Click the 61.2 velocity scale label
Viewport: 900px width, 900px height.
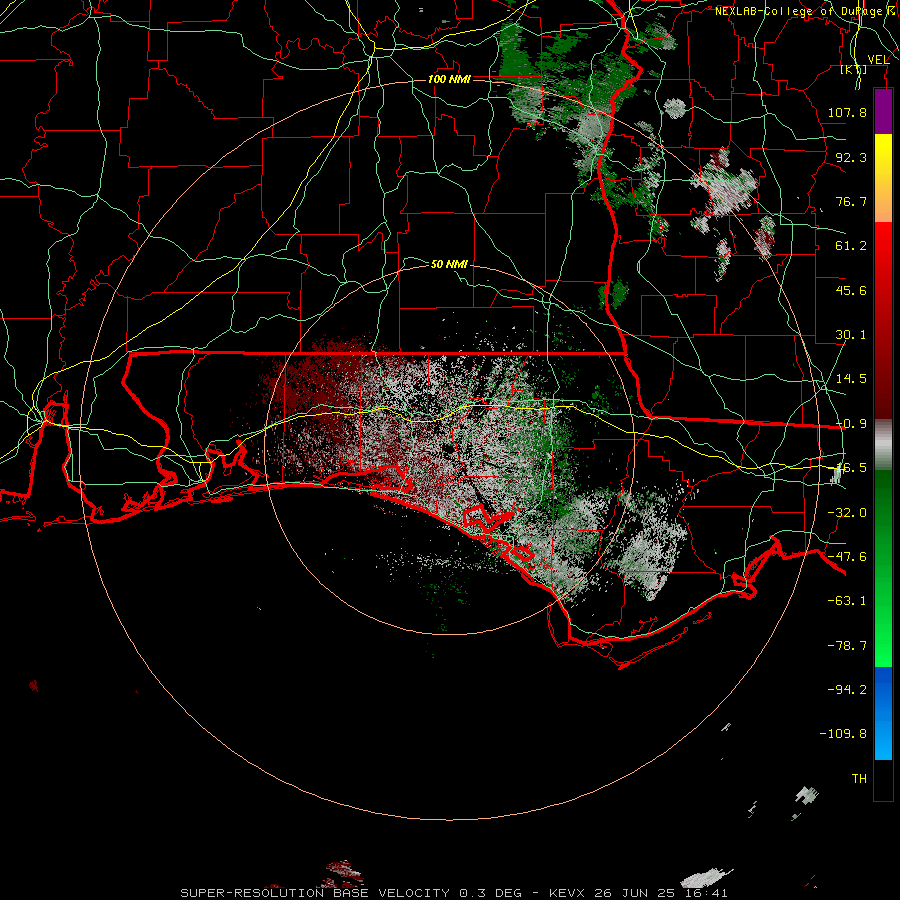click(x=851, y=246)
